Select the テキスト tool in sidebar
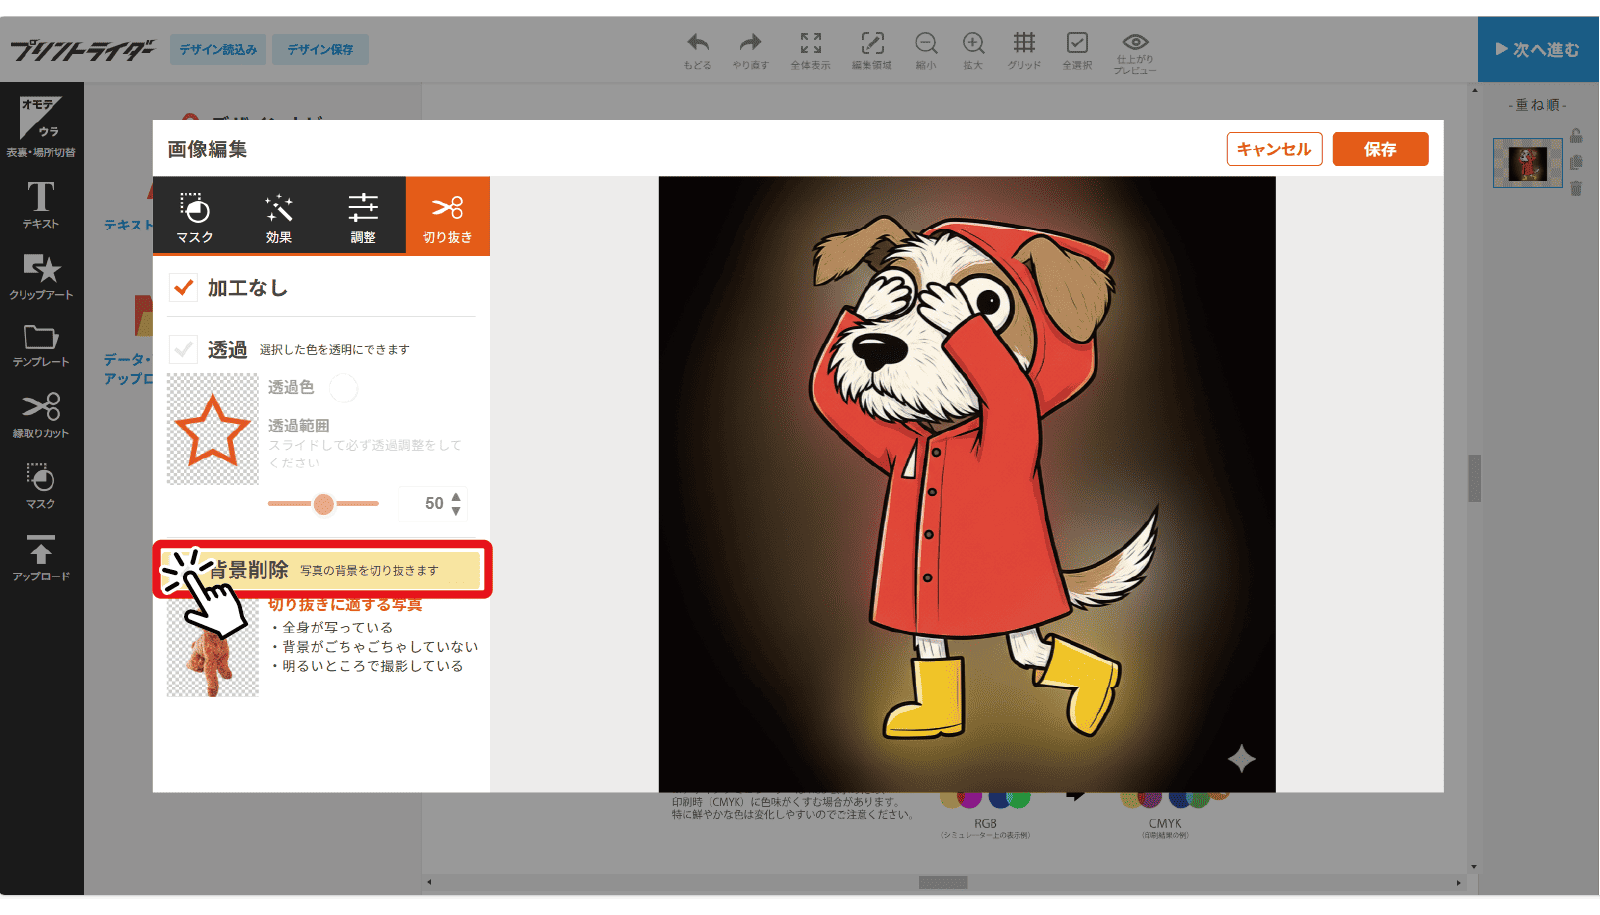The width and height of the screenshot is (1600, 915). (x=41, y=204)
